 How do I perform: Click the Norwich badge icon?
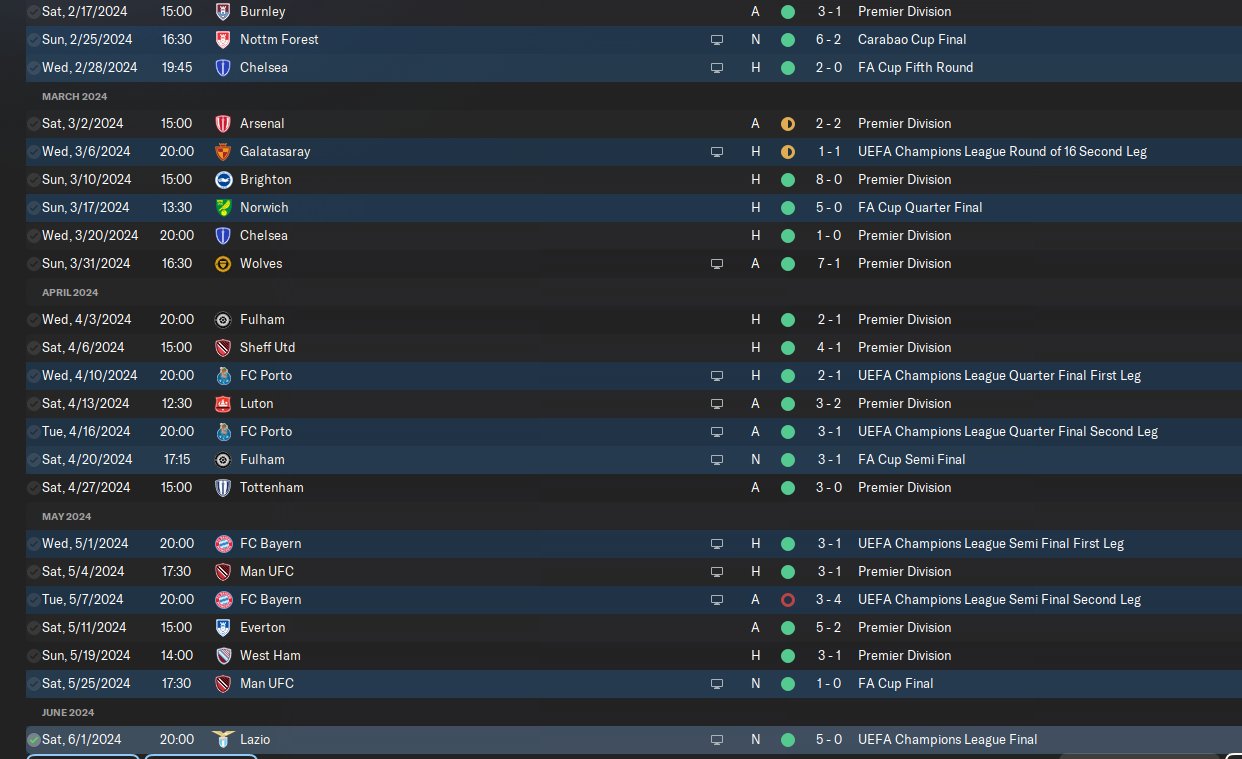[x=223, y=208]
